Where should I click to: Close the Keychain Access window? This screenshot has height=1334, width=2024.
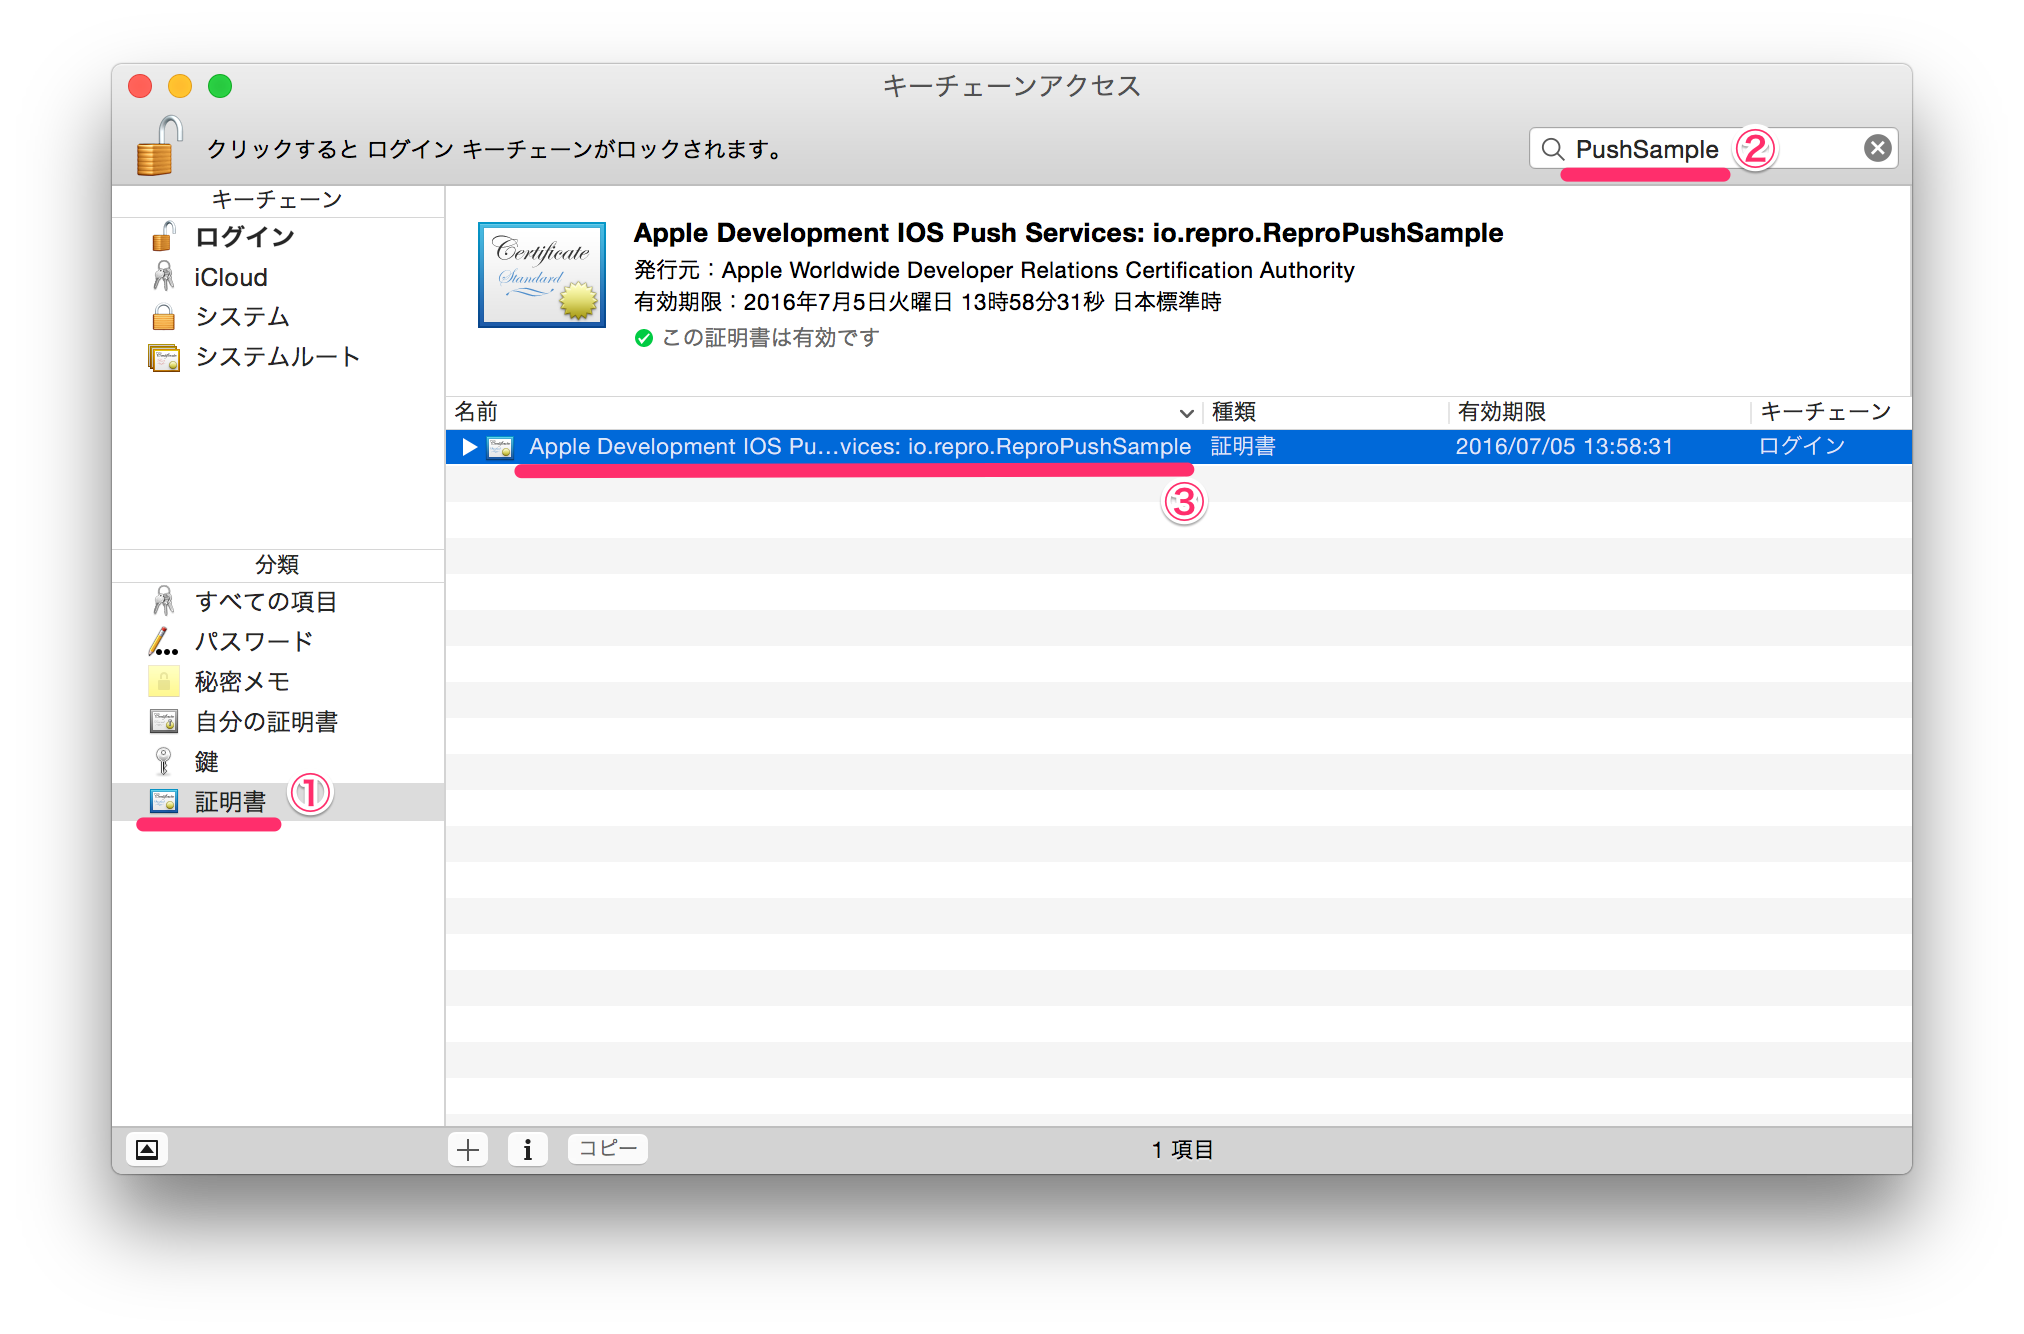pos(141,86)
